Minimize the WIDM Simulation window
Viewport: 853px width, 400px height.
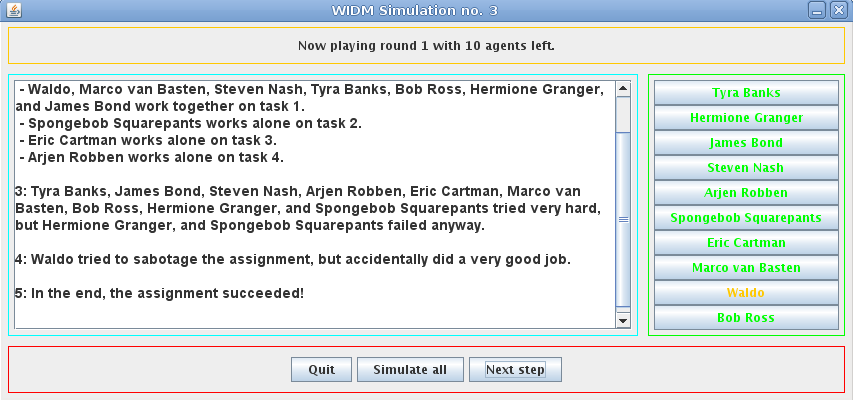[817, 10]
